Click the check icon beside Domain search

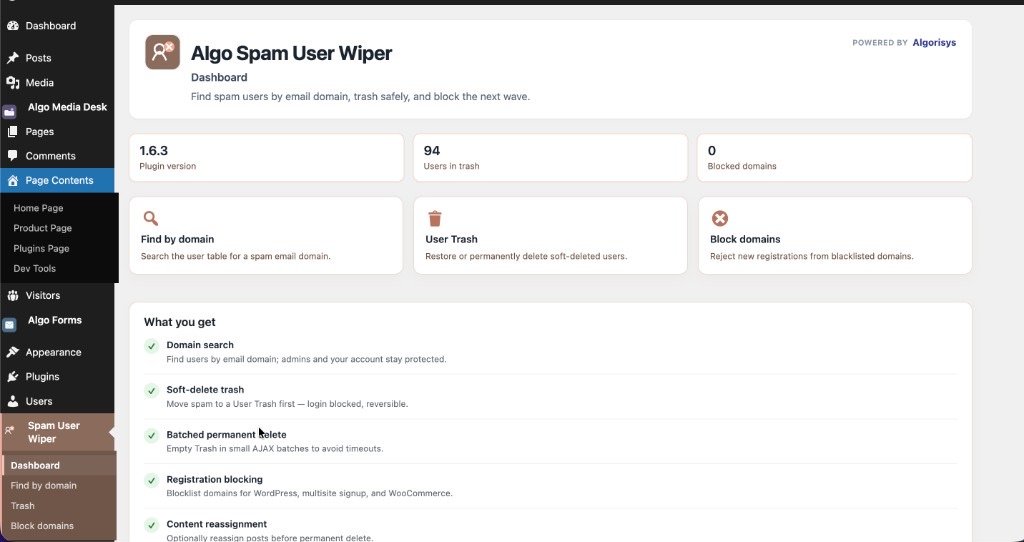pyautogui.click(x=152, y=346)
